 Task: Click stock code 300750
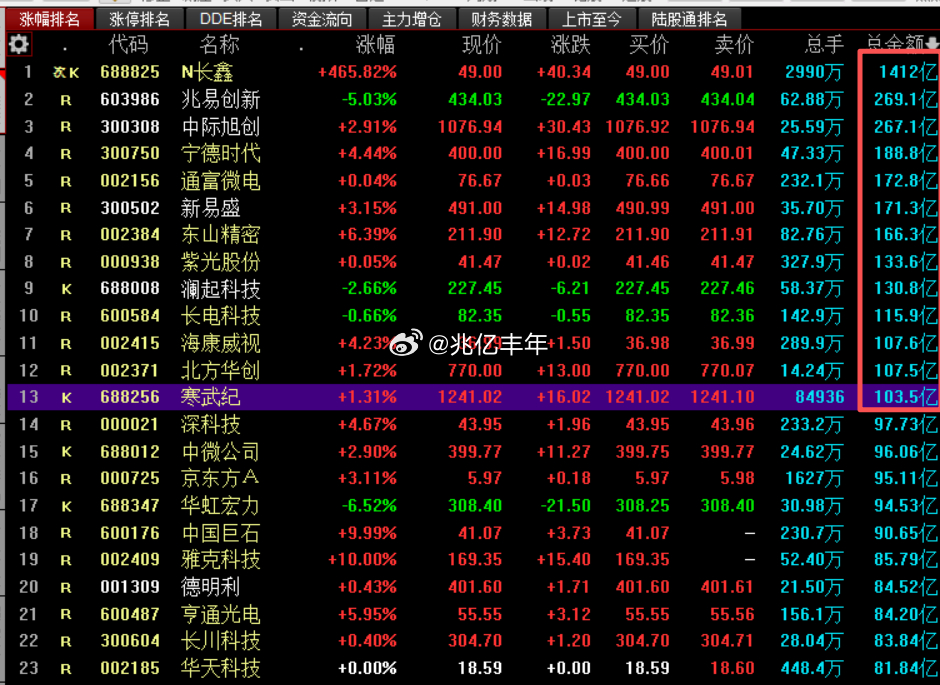(130, 153)
